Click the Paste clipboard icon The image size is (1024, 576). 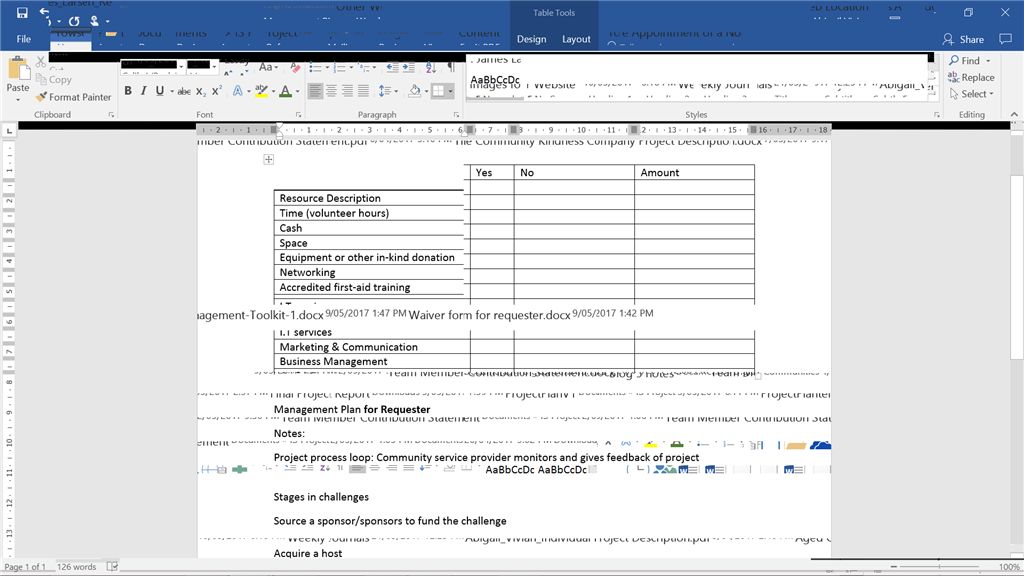(18, 69)
